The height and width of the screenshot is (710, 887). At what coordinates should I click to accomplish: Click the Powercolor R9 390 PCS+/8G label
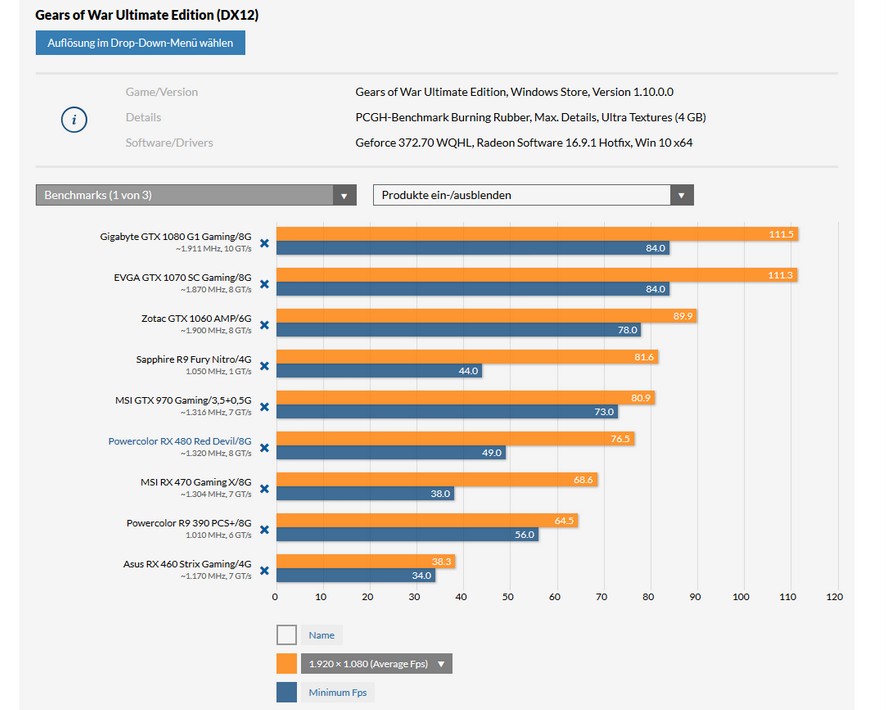[x=189, y=523]
